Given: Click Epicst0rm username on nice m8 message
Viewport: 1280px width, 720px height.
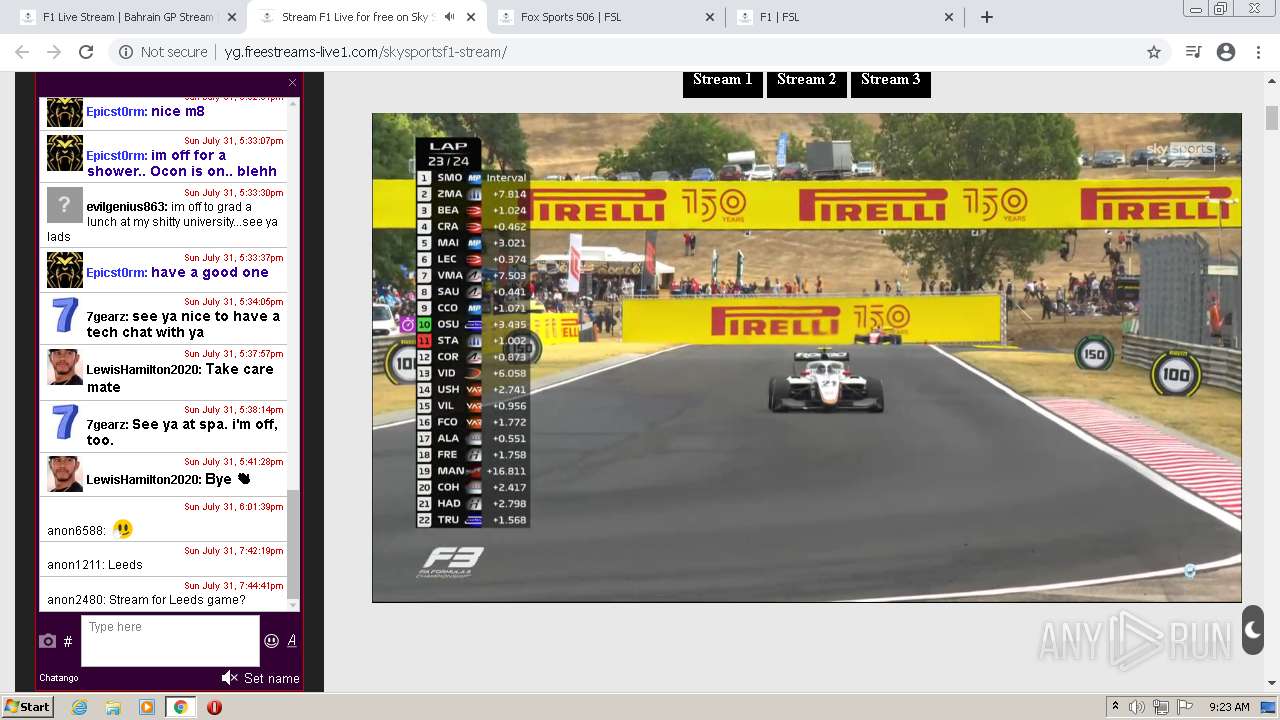Looking at the screenshot, I should point(116,112).
